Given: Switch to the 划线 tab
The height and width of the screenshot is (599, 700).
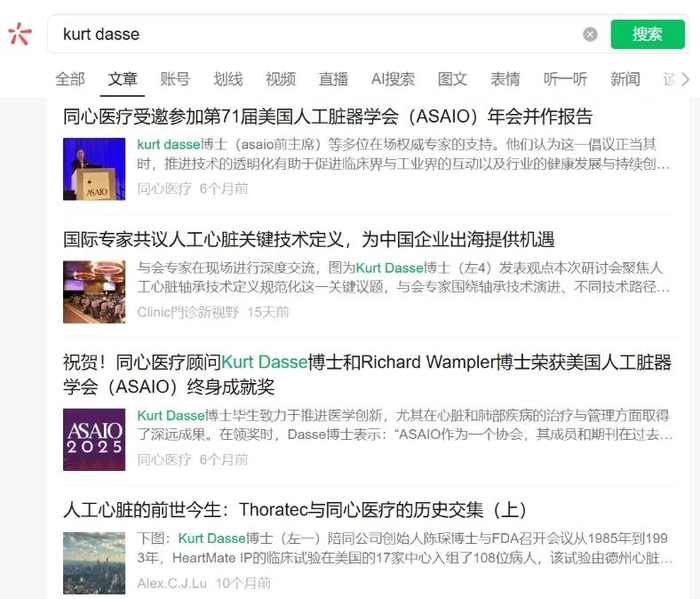Looking at the screenshot, I should [x=228, y=79].
